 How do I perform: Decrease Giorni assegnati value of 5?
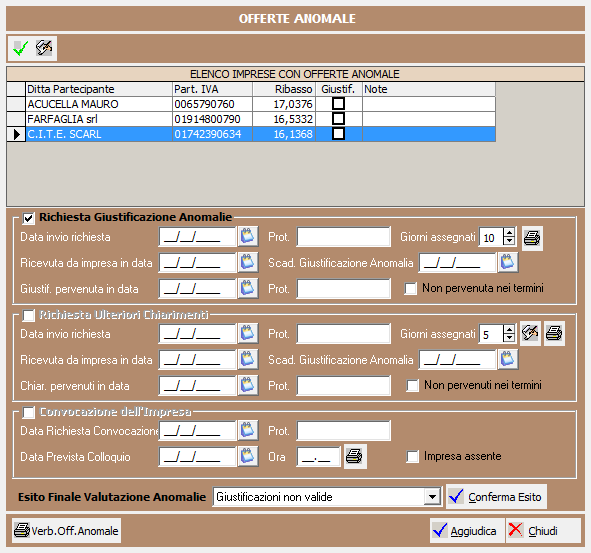(x=509, y=338)
